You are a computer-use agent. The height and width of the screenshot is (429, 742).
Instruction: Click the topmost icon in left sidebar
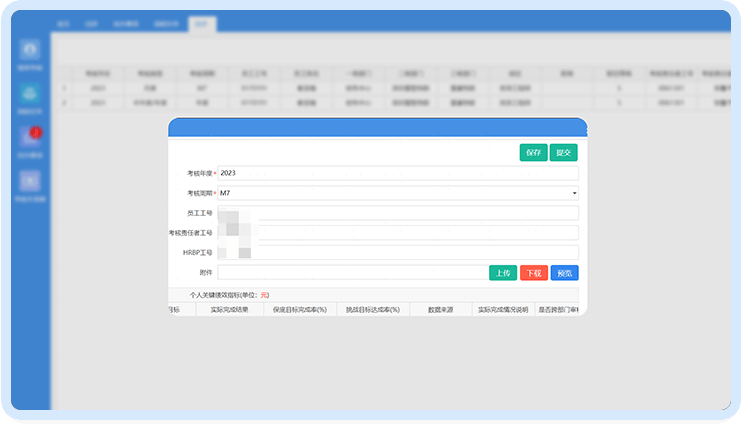pyautogui.click(x=31, y=51)
